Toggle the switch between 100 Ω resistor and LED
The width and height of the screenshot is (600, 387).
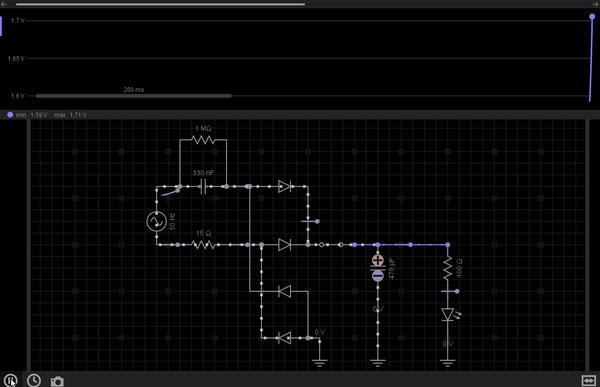(x=450, y=291)
